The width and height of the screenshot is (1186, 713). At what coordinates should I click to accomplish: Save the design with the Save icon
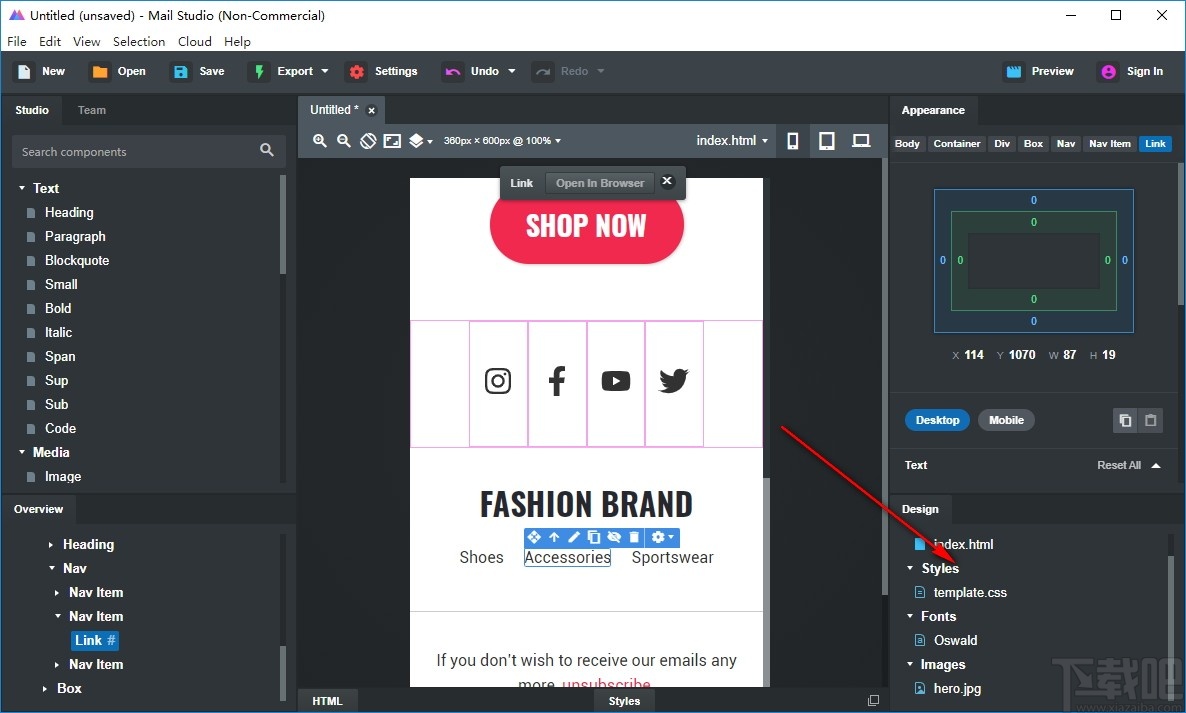click(181, 71)
